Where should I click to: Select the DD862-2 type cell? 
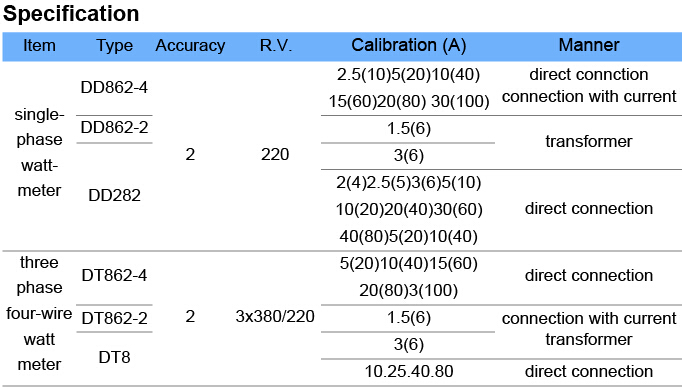[x=114, y=127]
